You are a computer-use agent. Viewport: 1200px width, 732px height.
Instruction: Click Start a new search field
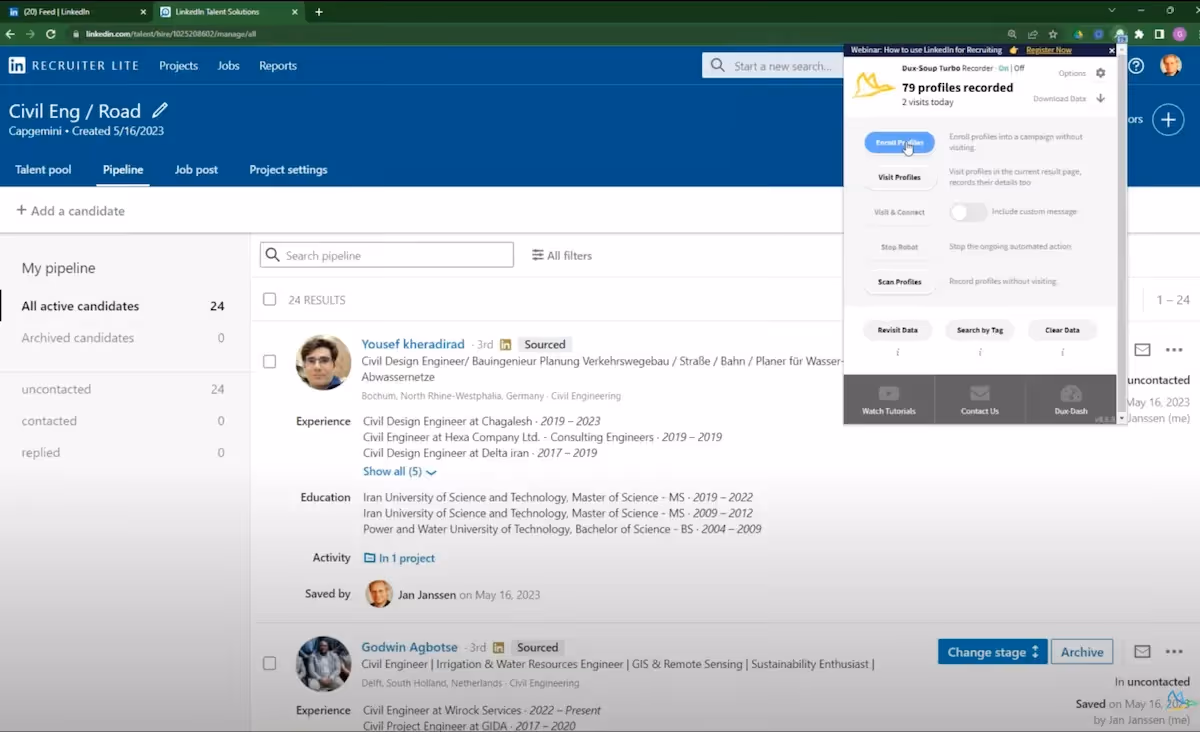[772, 66]
